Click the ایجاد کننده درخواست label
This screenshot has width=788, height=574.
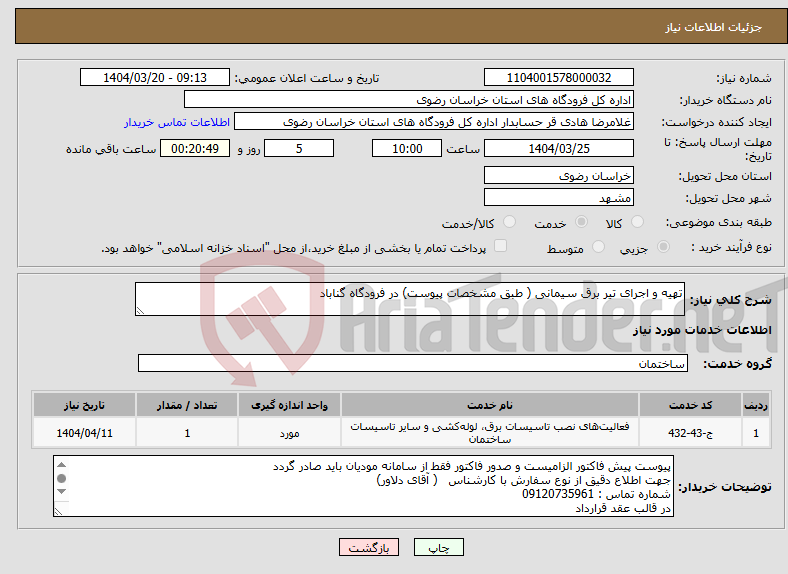[717, 122]
